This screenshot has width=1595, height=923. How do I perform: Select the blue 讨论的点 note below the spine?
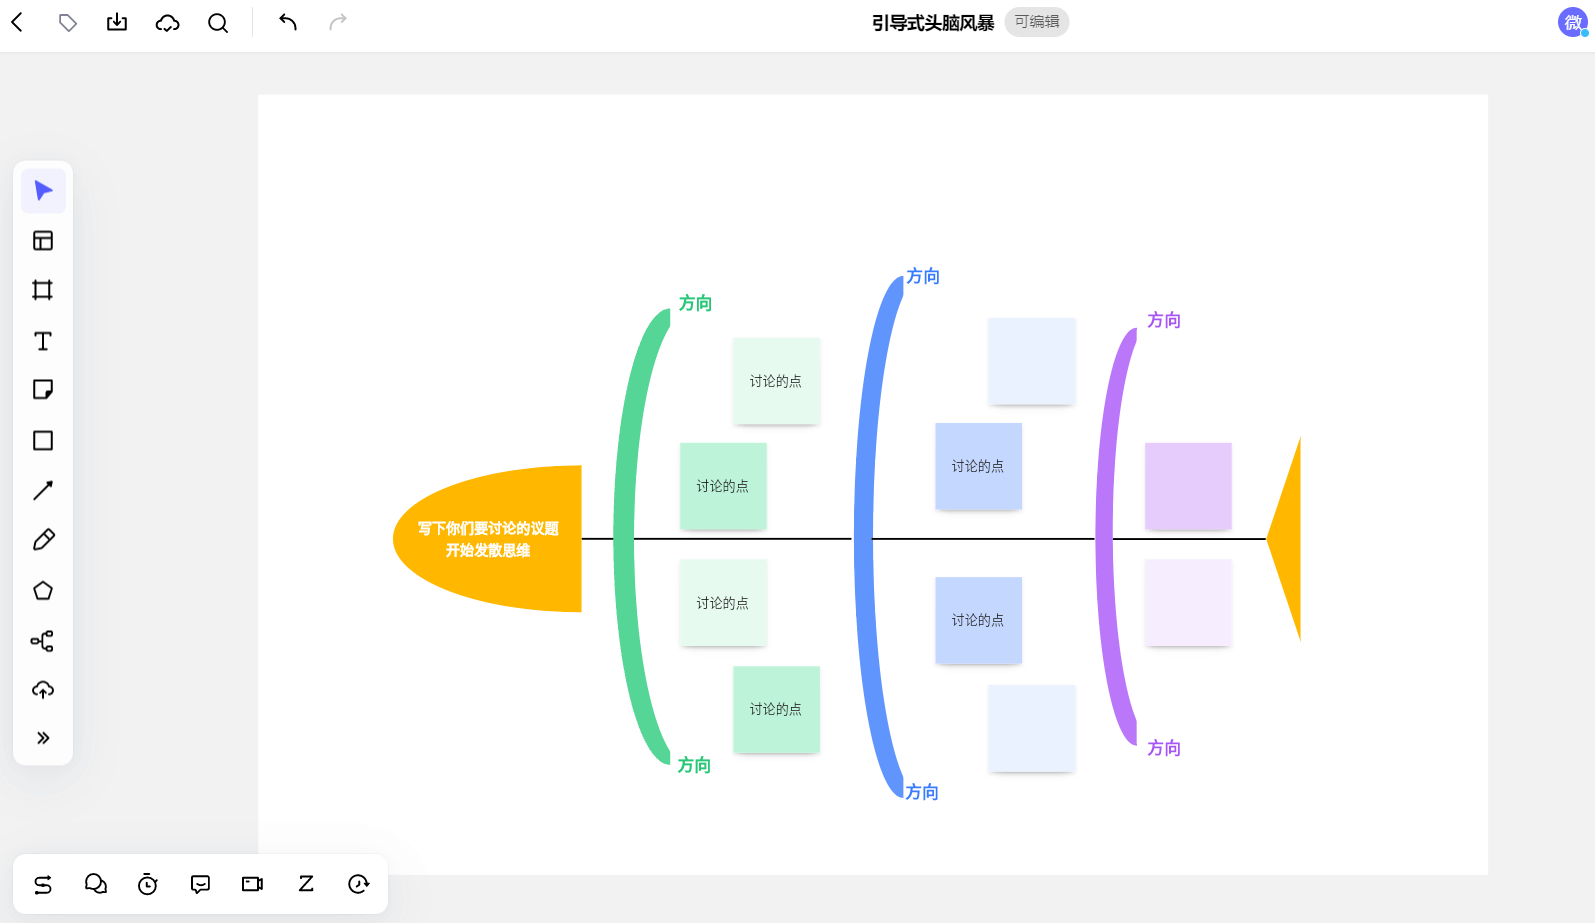pyautogui.click(x=978, y=620)
